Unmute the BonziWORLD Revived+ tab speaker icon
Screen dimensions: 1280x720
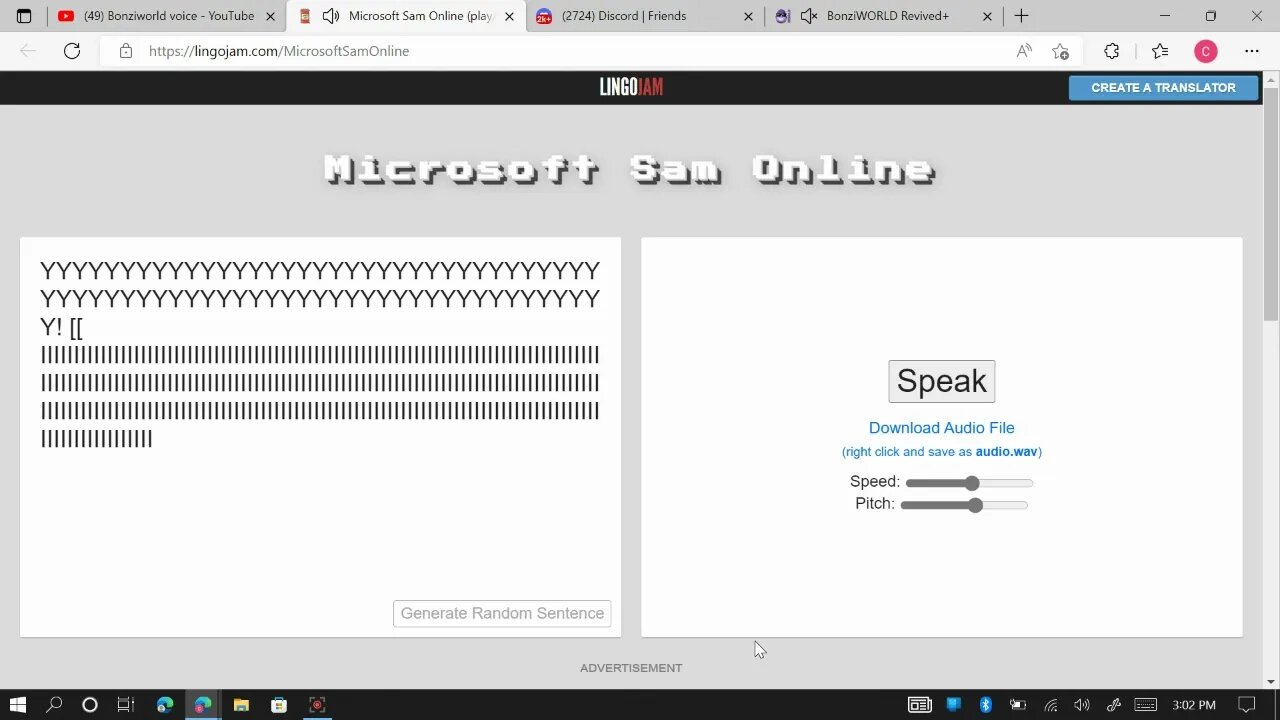[809, 16]
